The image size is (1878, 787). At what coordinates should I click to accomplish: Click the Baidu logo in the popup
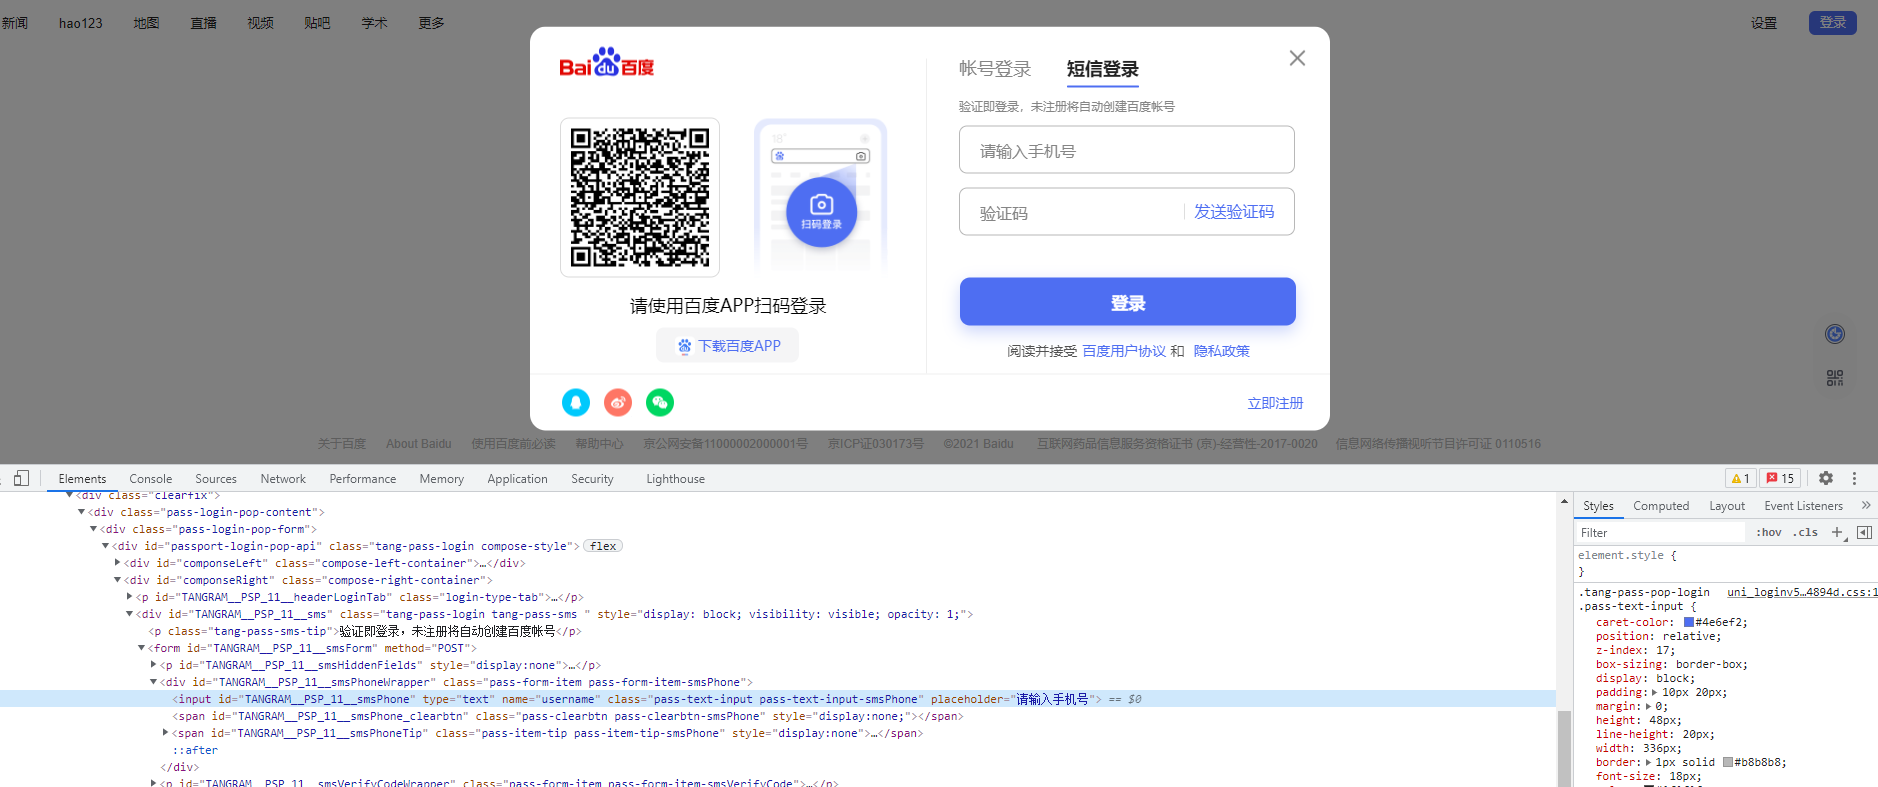pos(606,62)
